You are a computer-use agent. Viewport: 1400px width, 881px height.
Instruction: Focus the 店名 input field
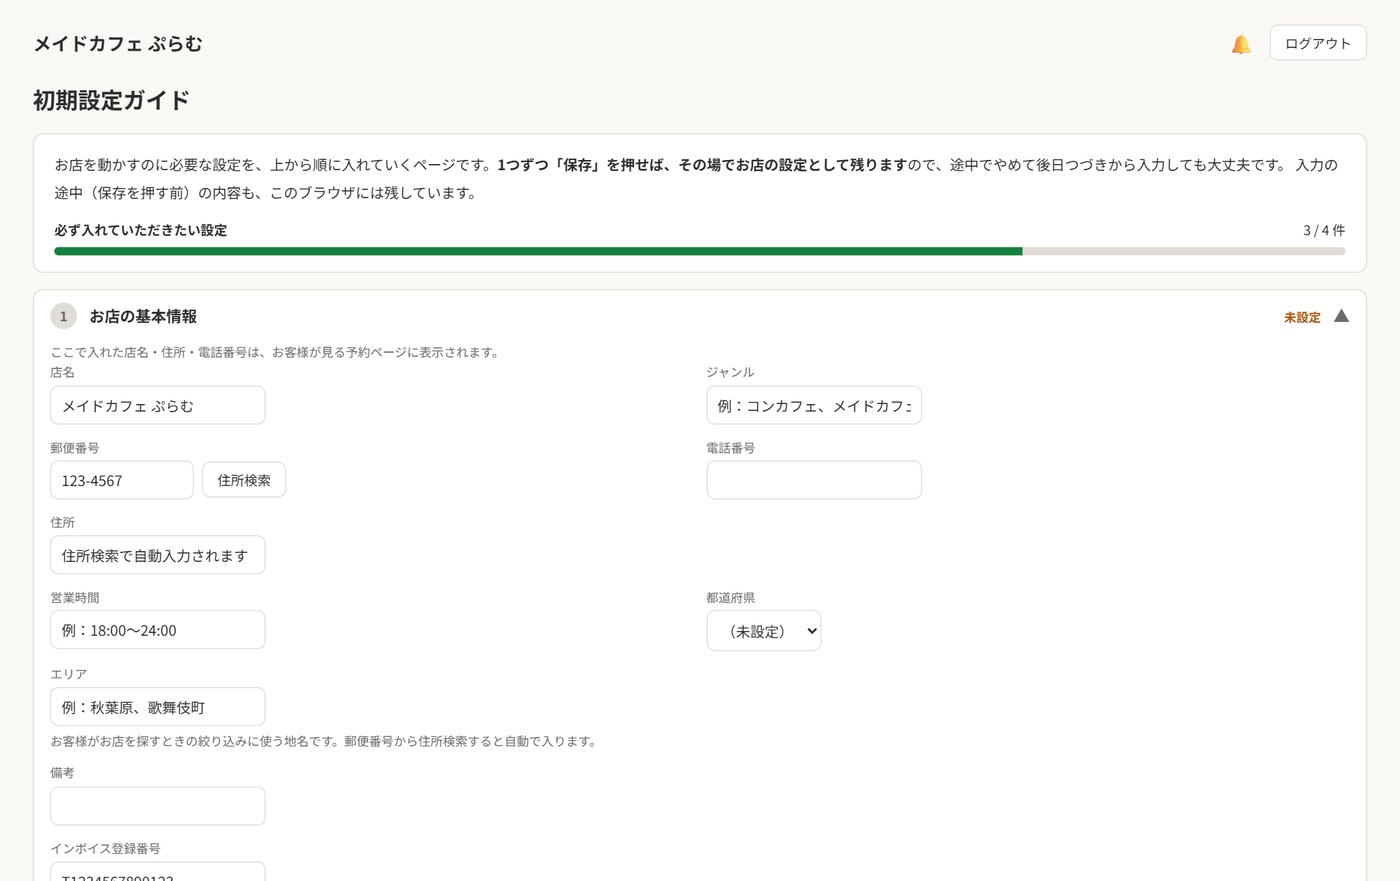158,405
